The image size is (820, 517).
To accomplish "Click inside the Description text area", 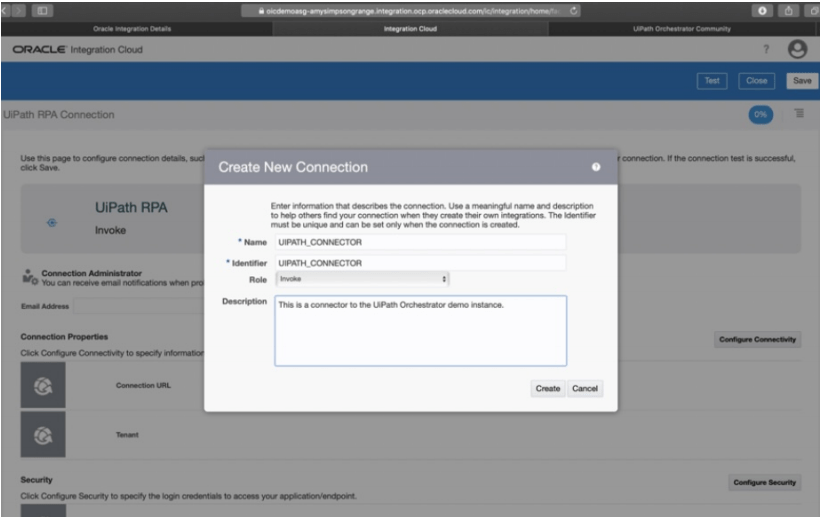I will [420, 330].
